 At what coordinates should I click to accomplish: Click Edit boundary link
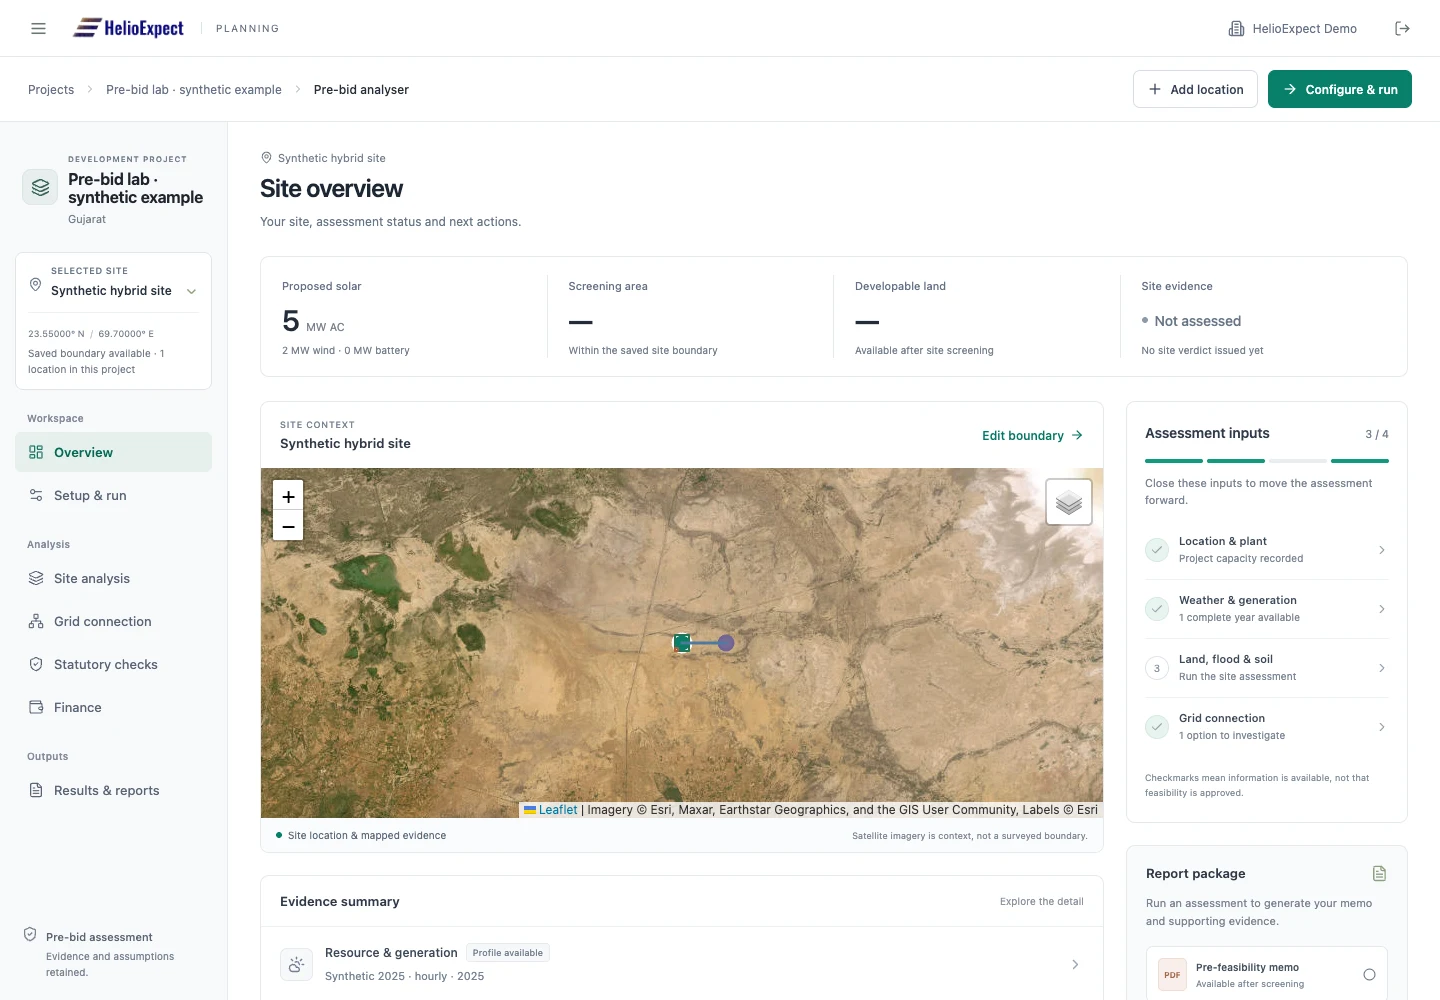coord(1032,436)
